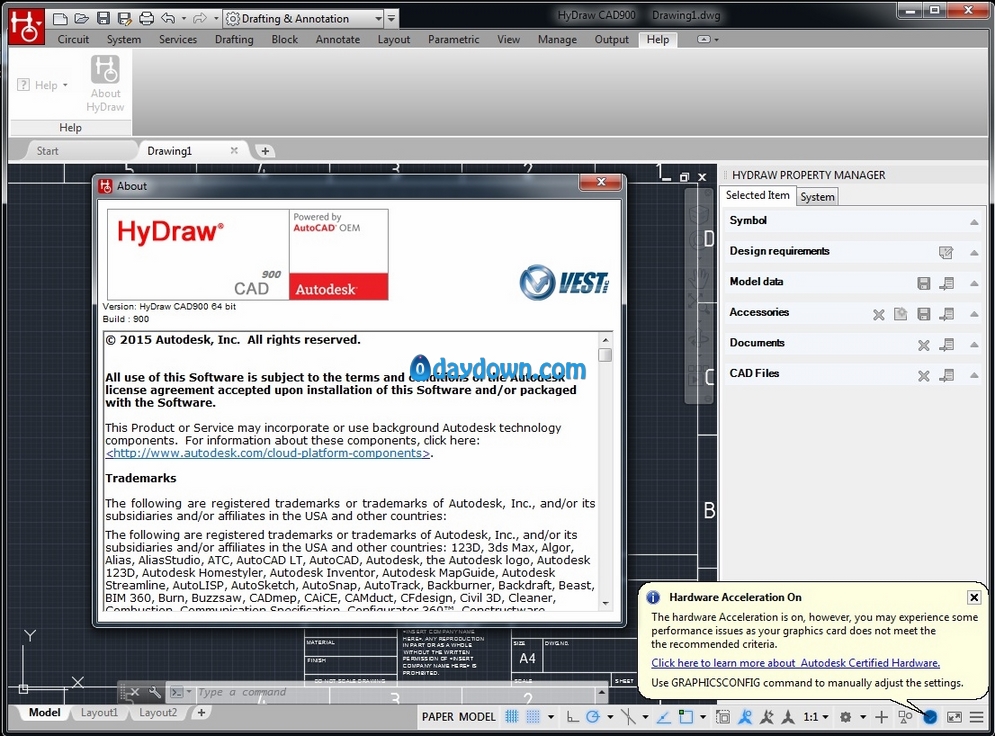Toggle object snap tracking in status bar

point(663,717)
